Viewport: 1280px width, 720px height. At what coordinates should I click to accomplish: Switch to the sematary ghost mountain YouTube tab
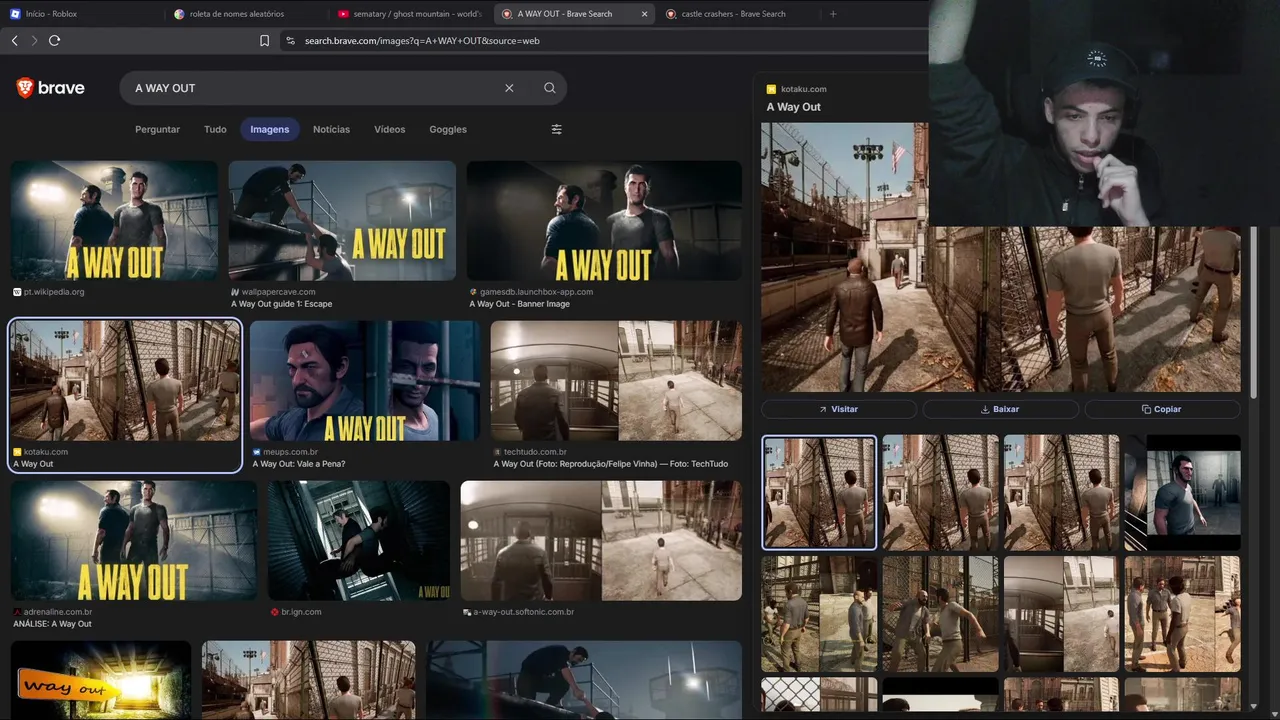coord(410,14)
